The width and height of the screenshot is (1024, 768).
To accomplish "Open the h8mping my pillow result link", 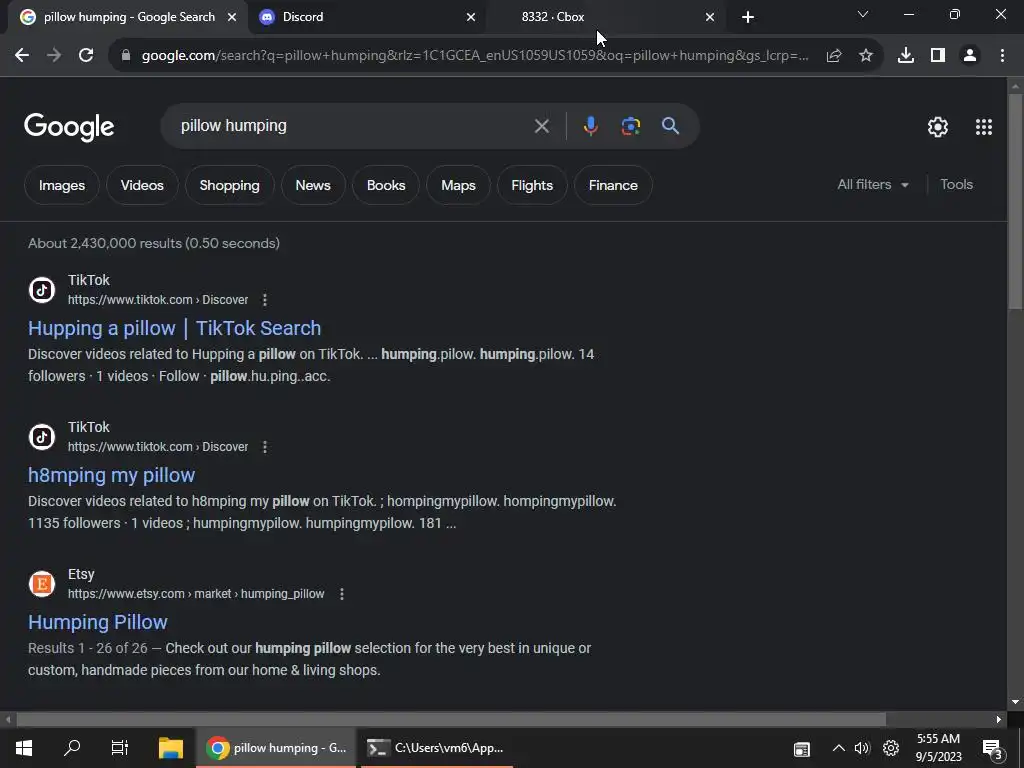I will point(111,475).
